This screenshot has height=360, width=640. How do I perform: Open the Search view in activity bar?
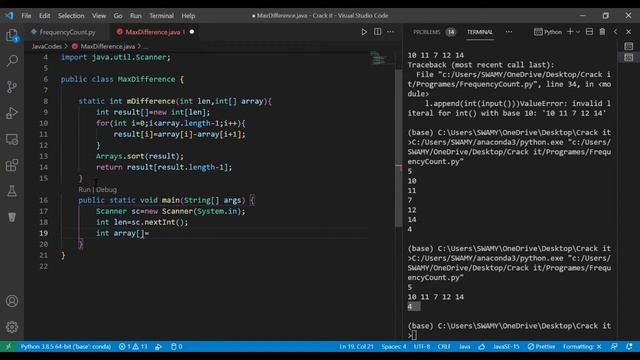click(x=12, y=61)
